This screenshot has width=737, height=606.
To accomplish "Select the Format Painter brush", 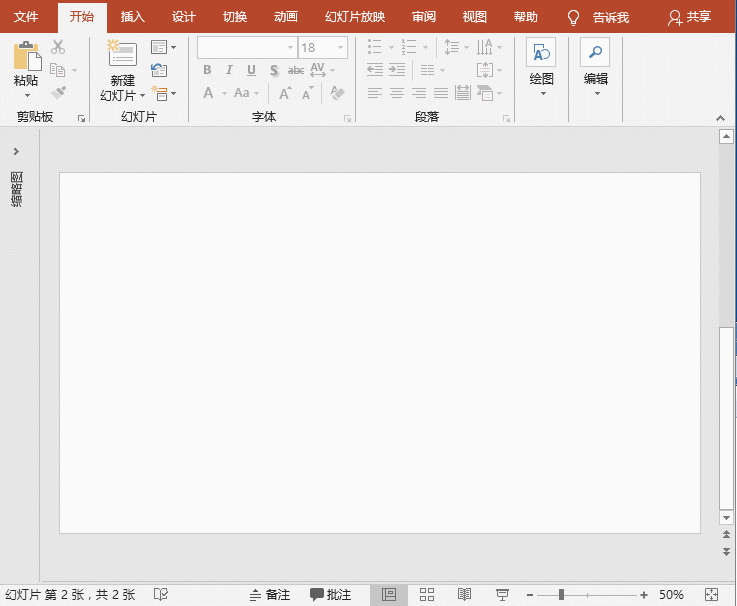I will (x=58, y=92).
